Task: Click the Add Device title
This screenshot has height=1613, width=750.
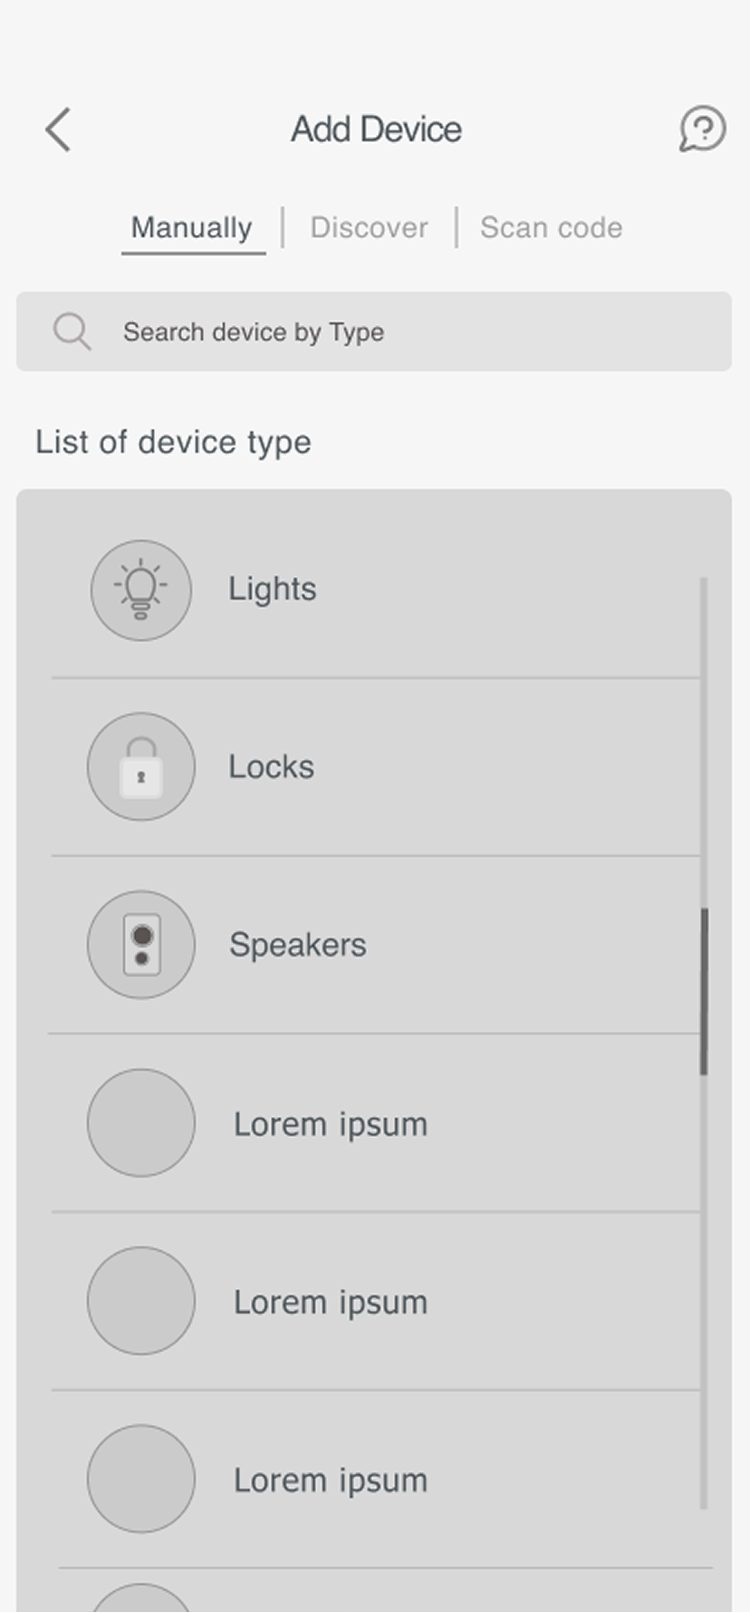Action: point(375,129)
